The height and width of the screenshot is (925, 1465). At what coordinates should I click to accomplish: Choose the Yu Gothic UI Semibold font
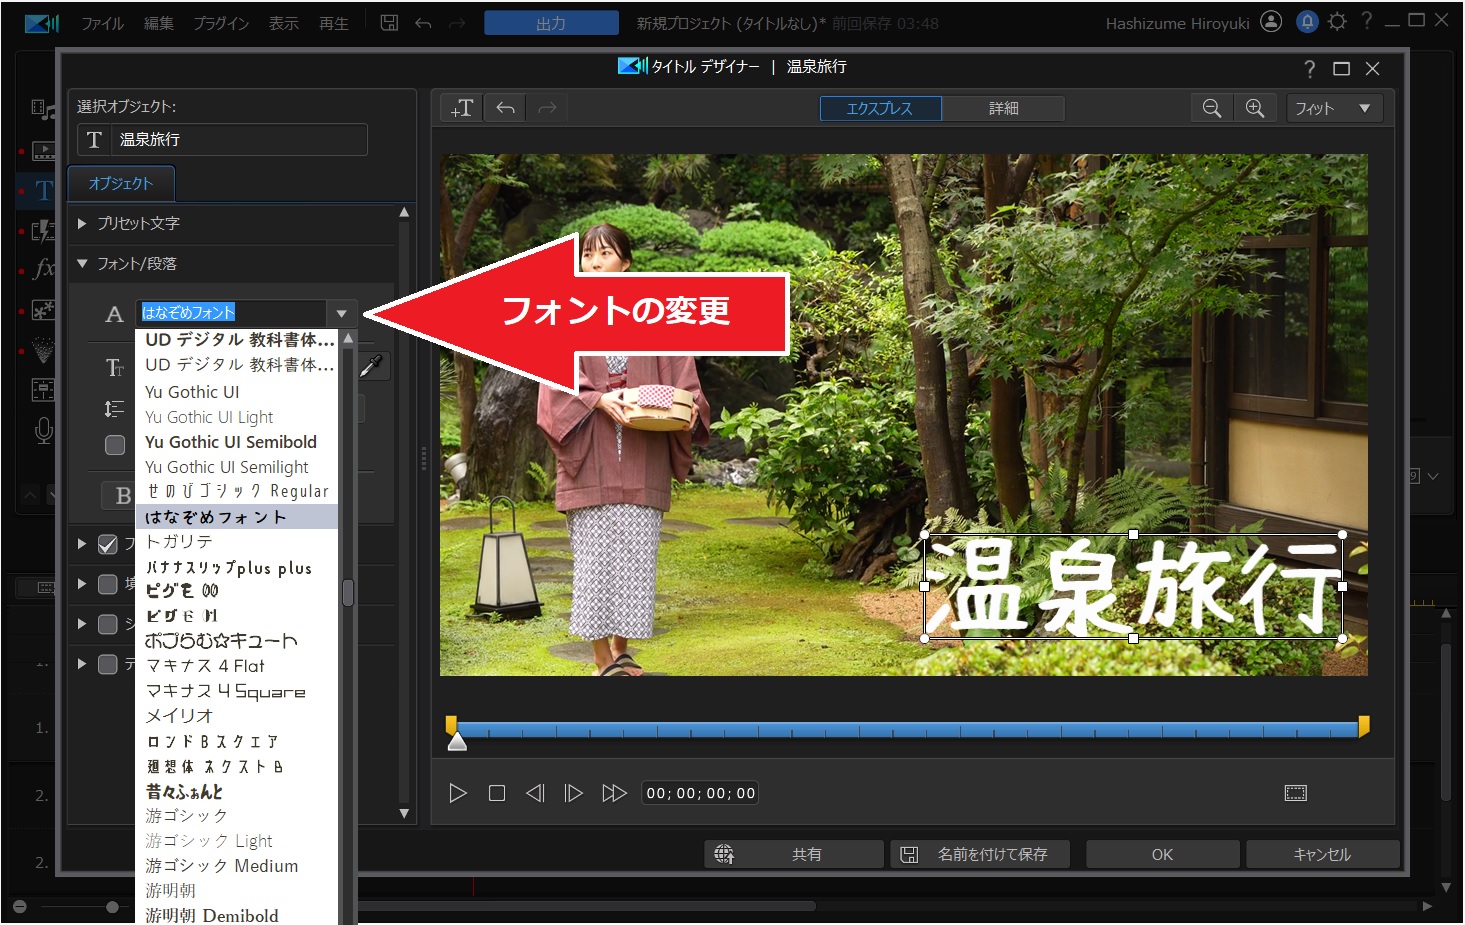(x=237, y=442)
